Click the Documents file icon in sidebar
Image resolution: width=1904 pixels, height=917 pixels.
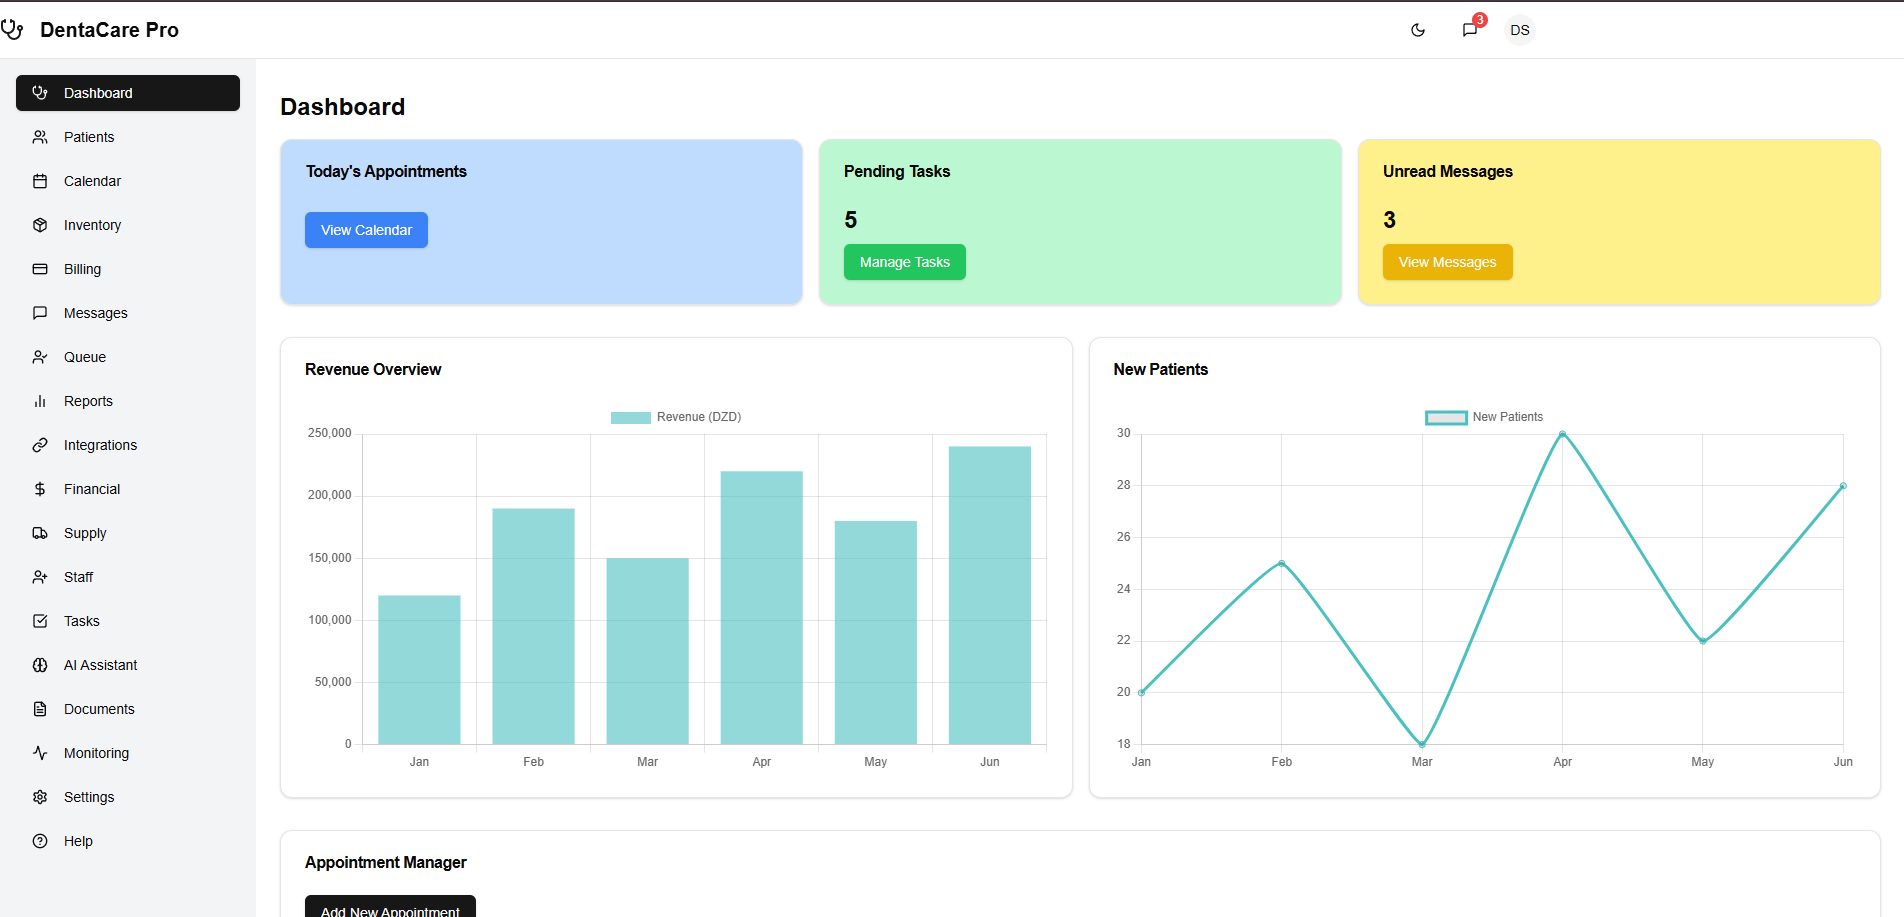click(40, 709)
